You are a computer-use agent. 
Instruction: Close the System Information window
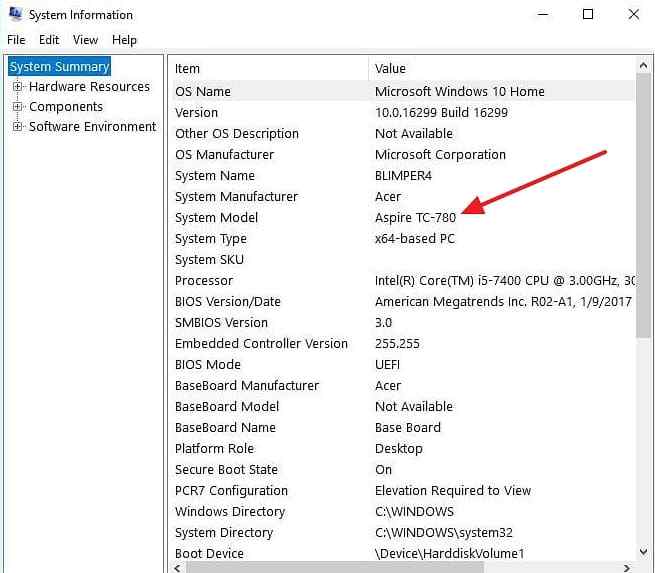pos(633,14)
